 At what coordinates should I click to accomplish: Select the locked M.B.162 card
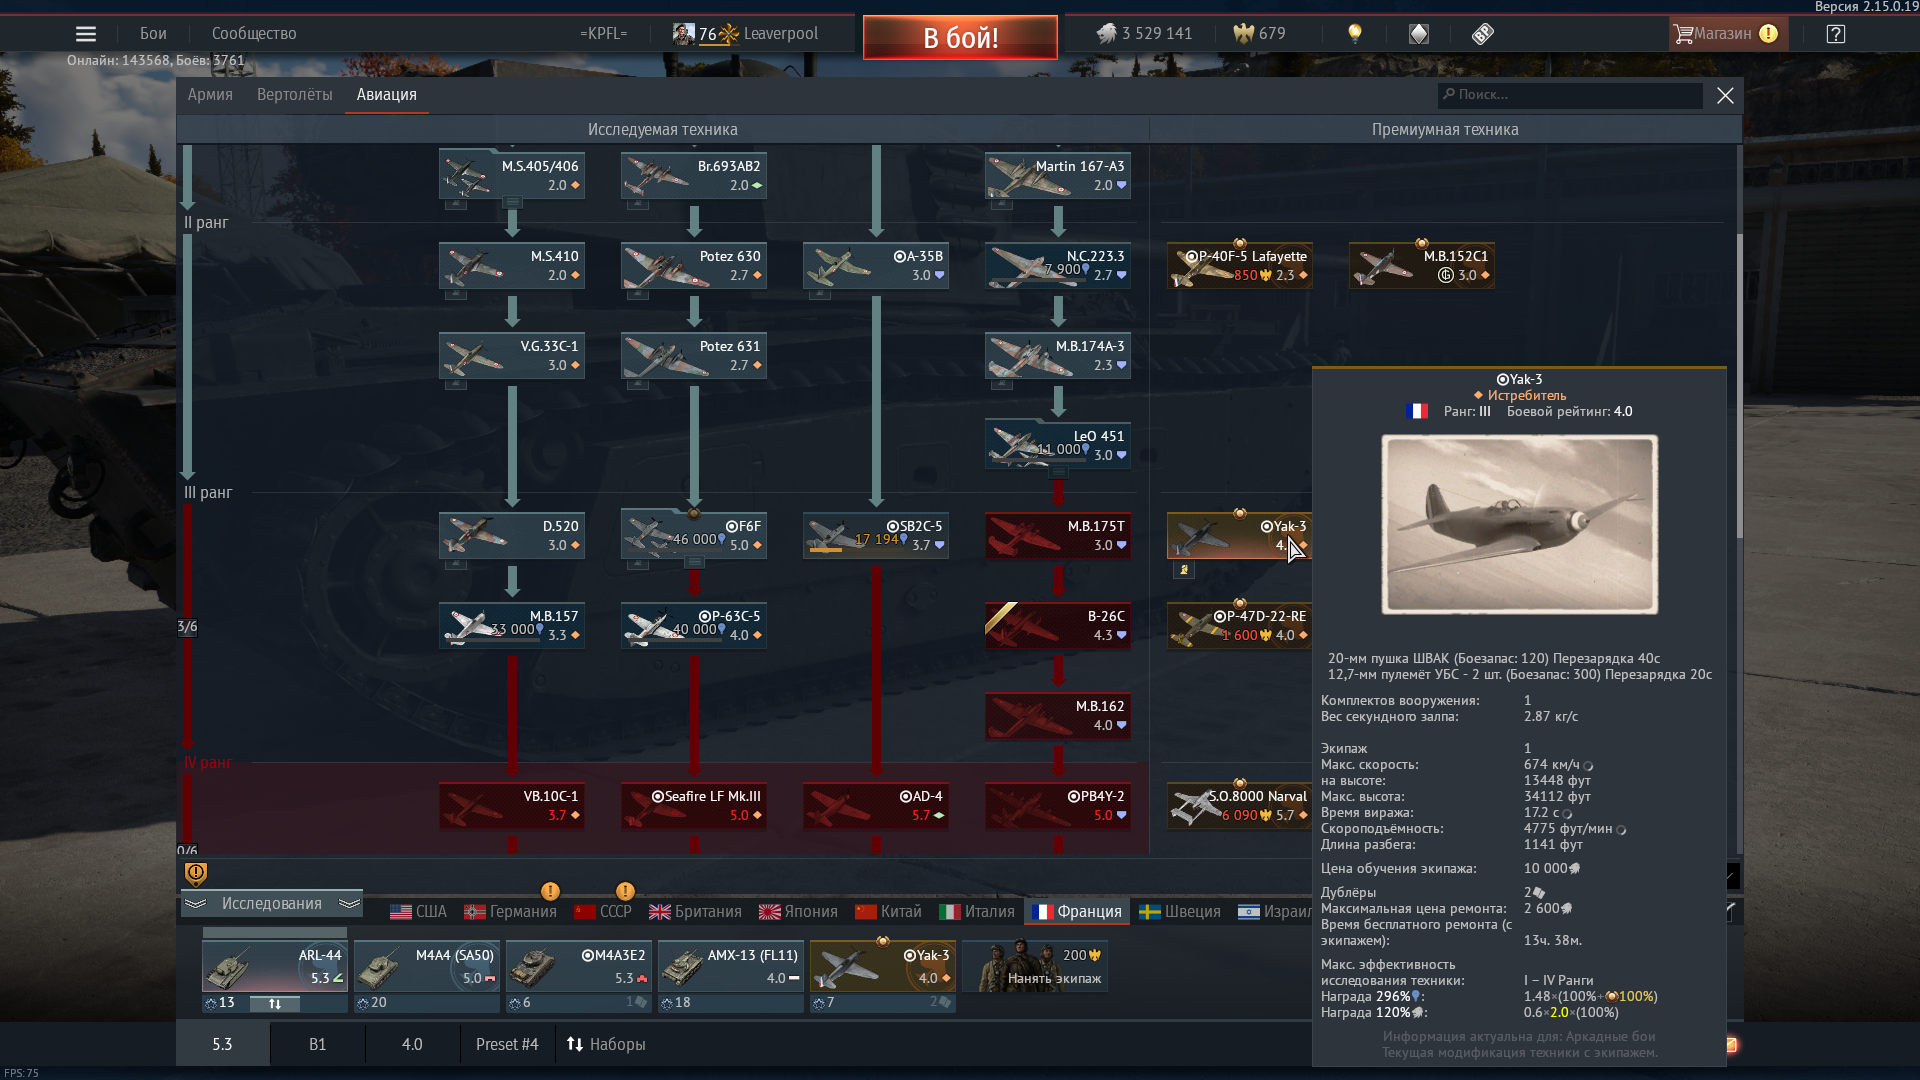tap(1058, 715)
